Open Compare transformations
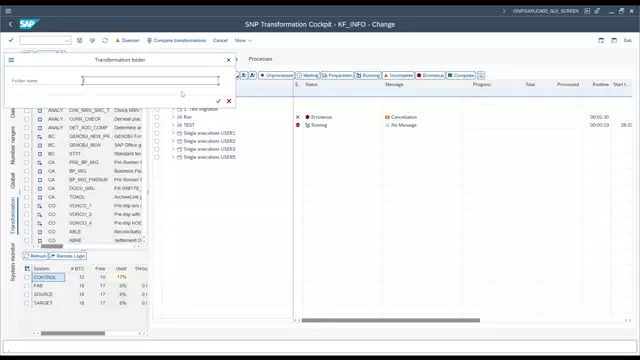This screenshot has width=640, height=360. tap(176, 40)
